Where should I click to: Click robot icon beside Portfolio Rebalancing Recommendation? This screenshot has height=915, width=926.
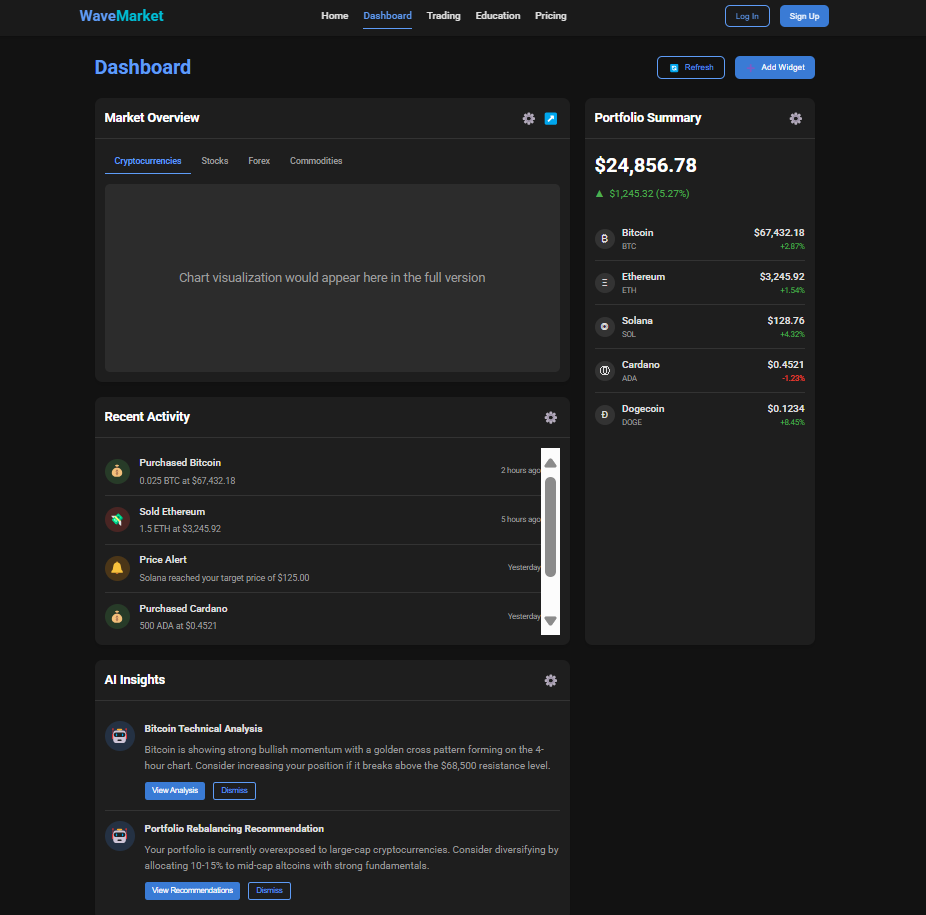120,836
